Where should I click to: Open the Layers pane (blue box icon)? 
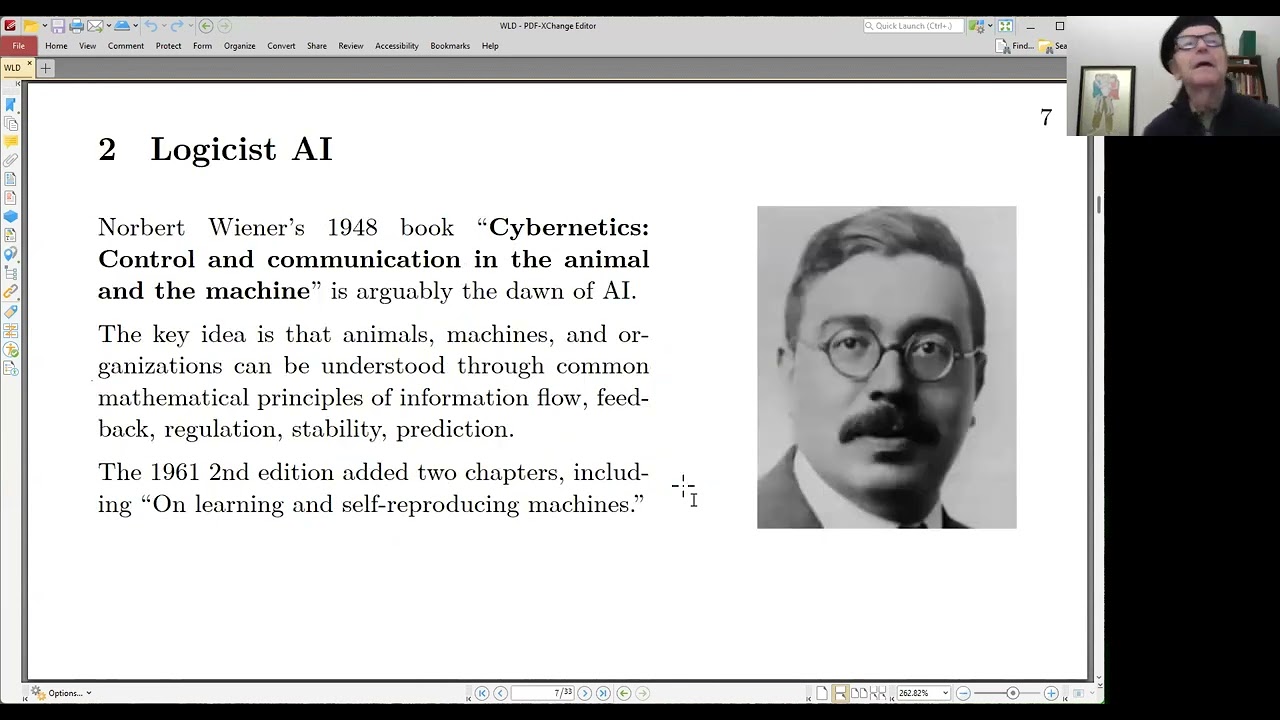click(10, 217)
